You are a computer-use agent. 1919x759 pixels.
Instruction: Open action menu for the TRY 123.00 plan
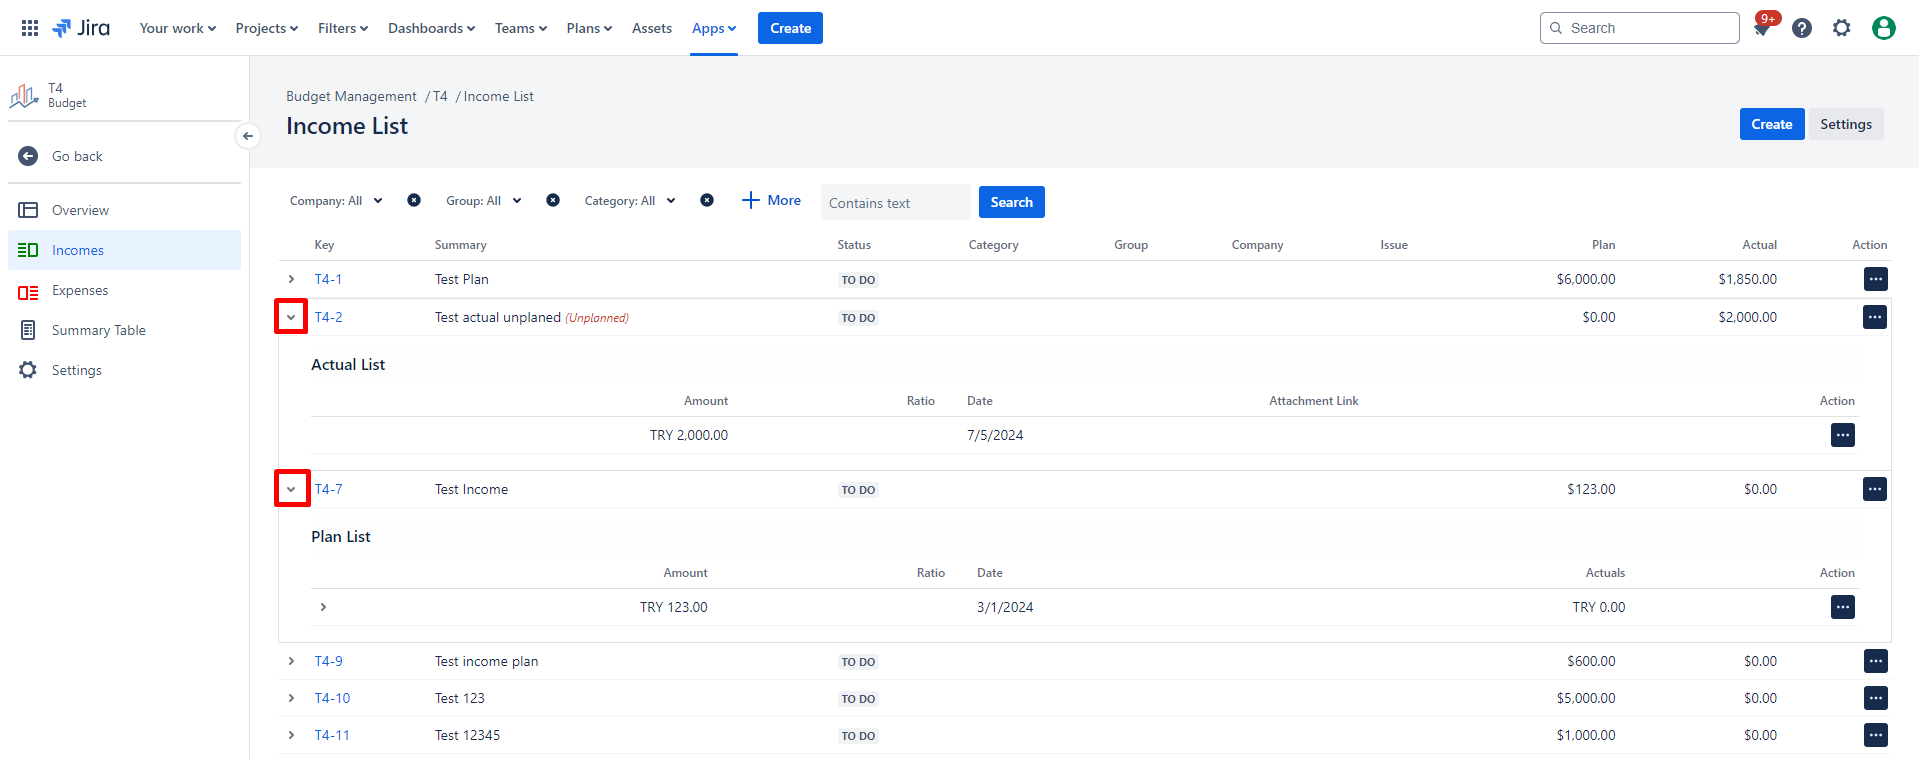pos(1843,607)
